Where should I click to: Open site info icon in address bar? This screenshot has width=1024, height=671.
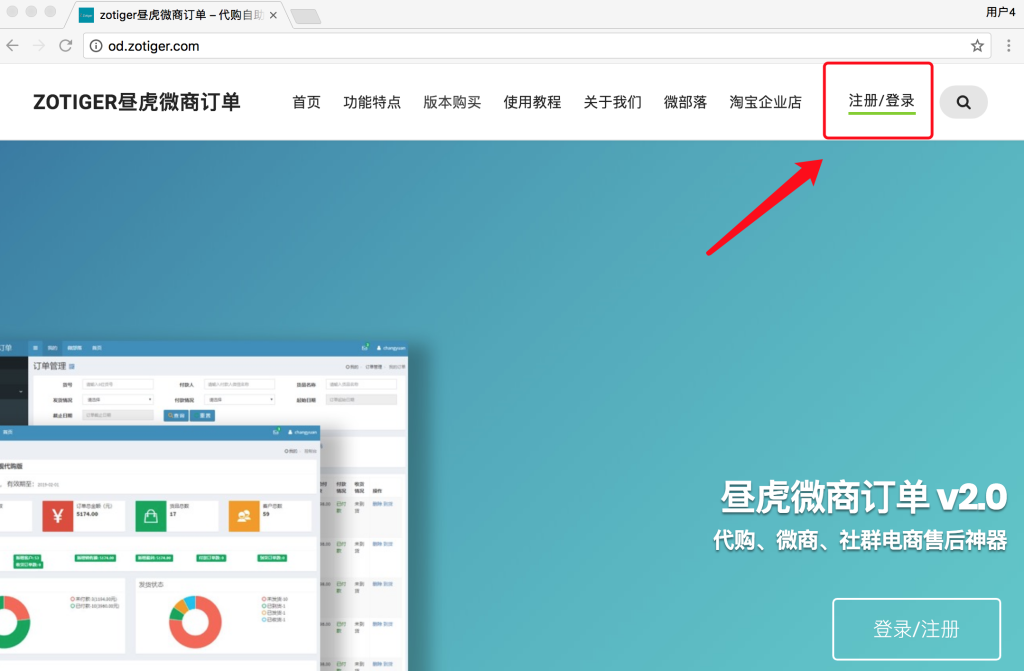[x=96, y=46]
